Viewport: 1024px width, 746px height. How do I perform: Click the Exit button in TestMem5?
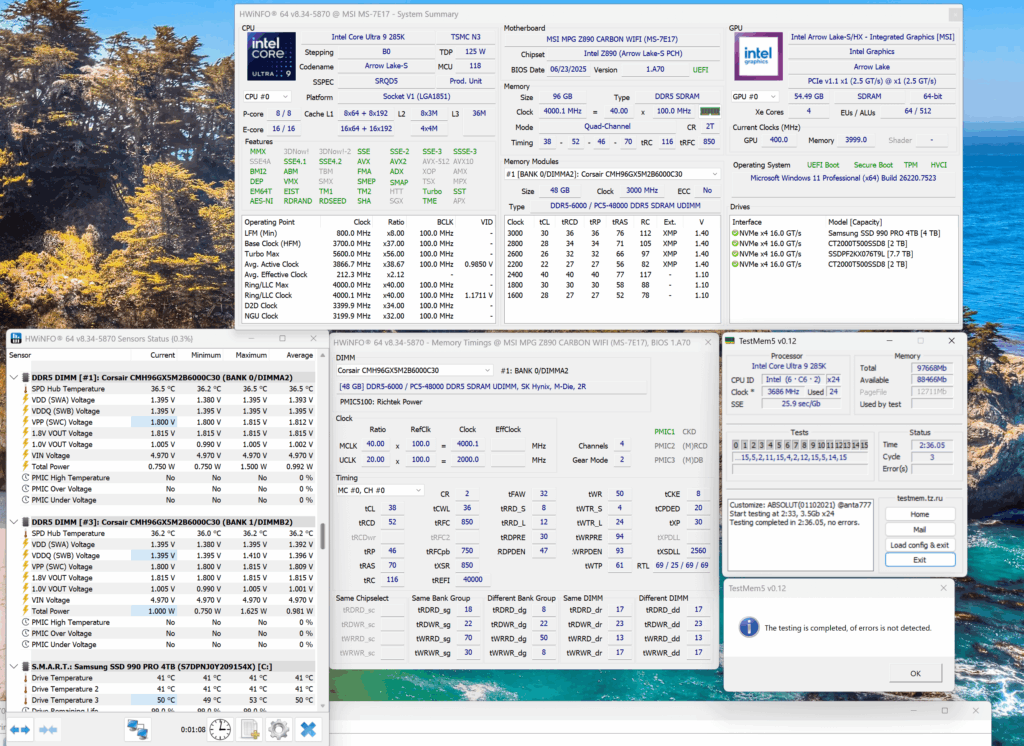920,560
